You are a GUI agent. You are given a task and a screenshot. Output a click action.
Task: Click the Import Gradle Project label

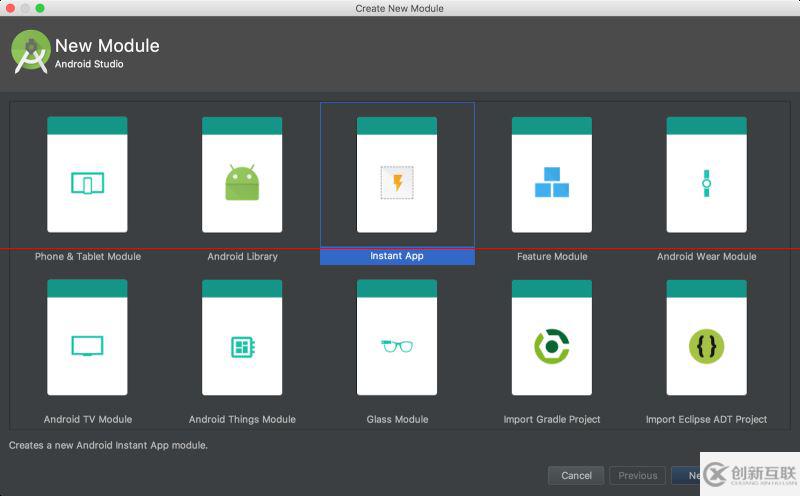coord(552,419)
